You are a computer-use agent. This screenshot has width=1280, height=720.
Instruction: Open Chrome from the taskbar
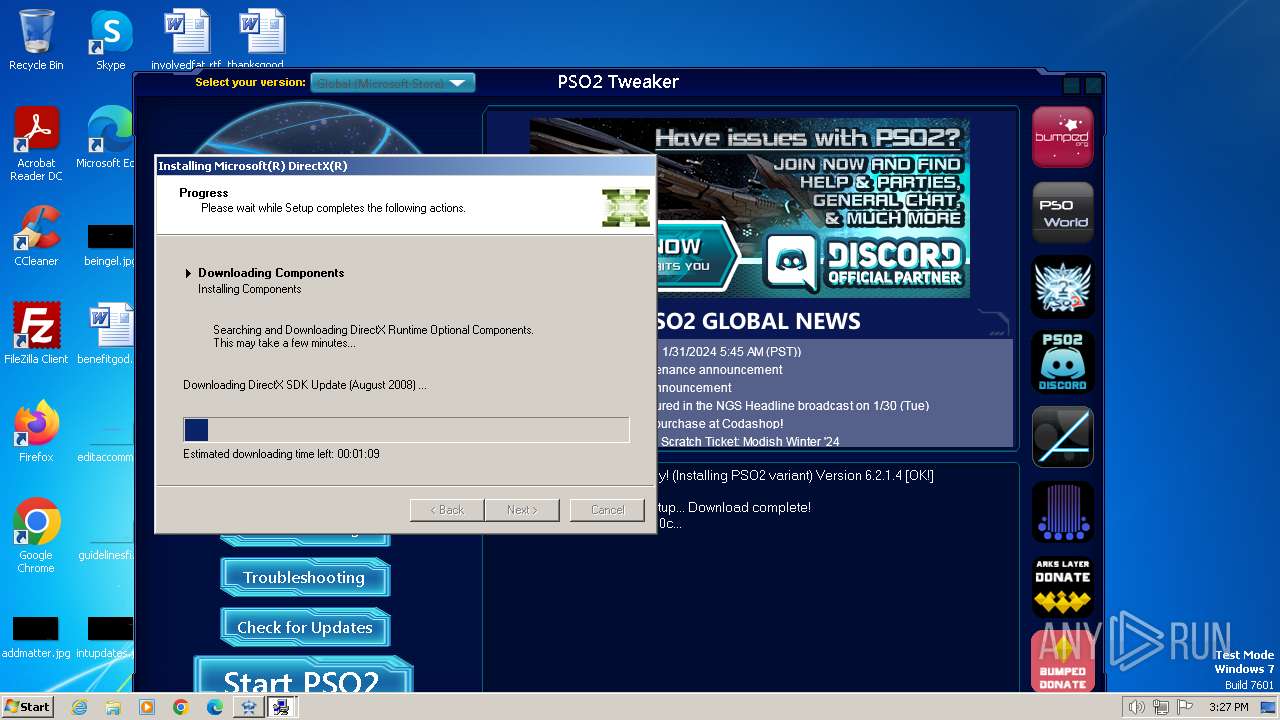[x=181, y=707]
